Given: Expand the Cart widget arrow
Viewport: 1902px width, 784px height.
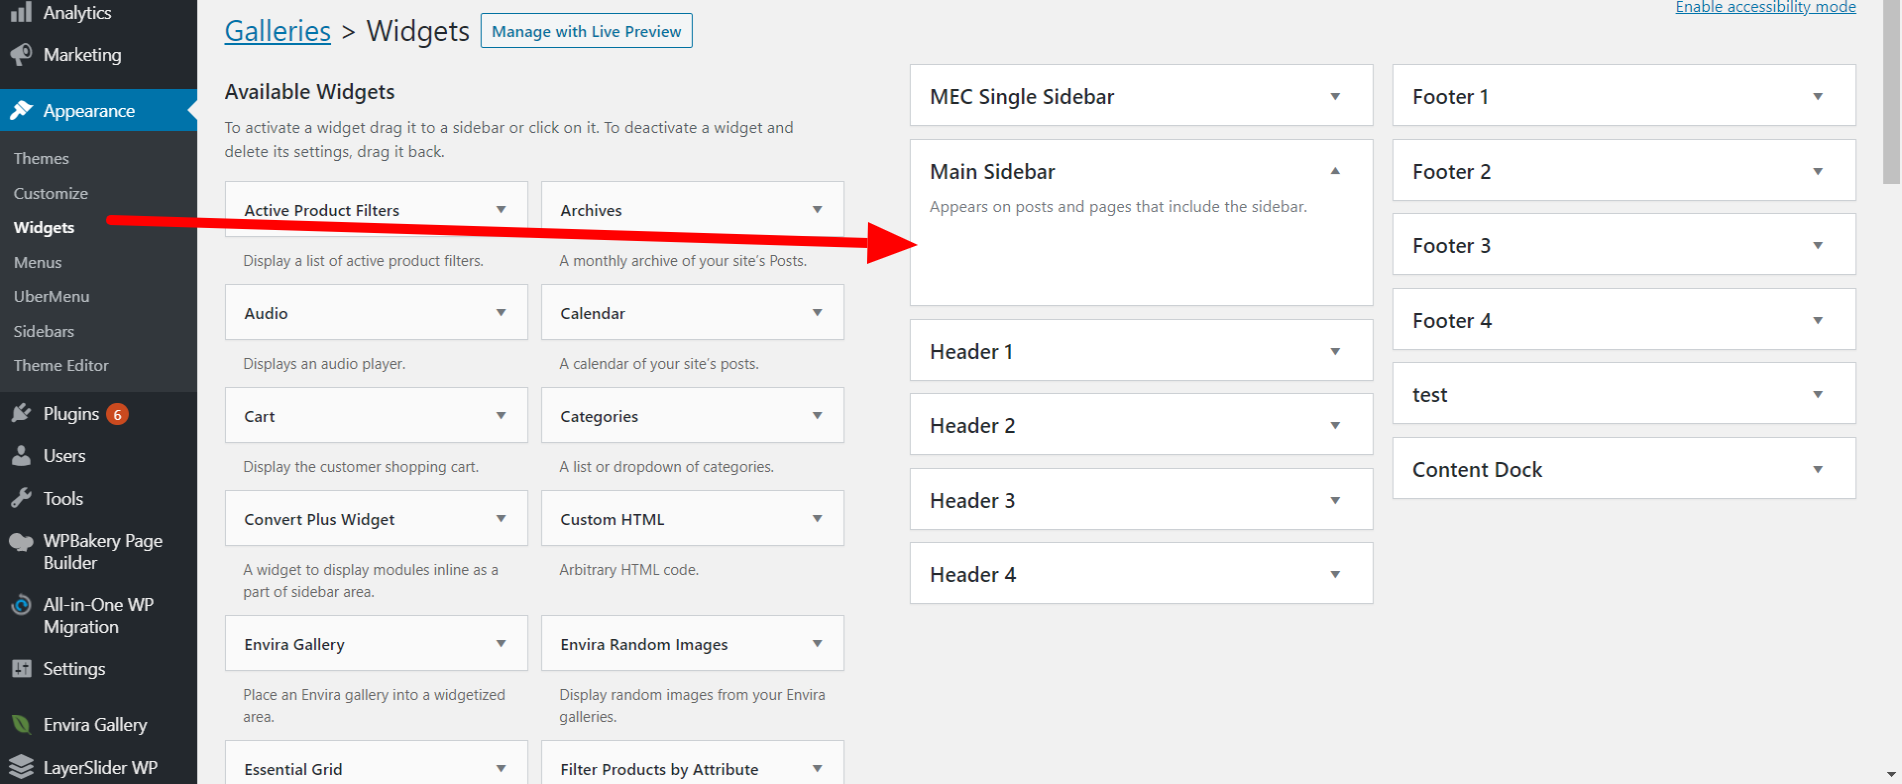Looking at the screenshot, I should pyautogui.click(x=501, y=416).
